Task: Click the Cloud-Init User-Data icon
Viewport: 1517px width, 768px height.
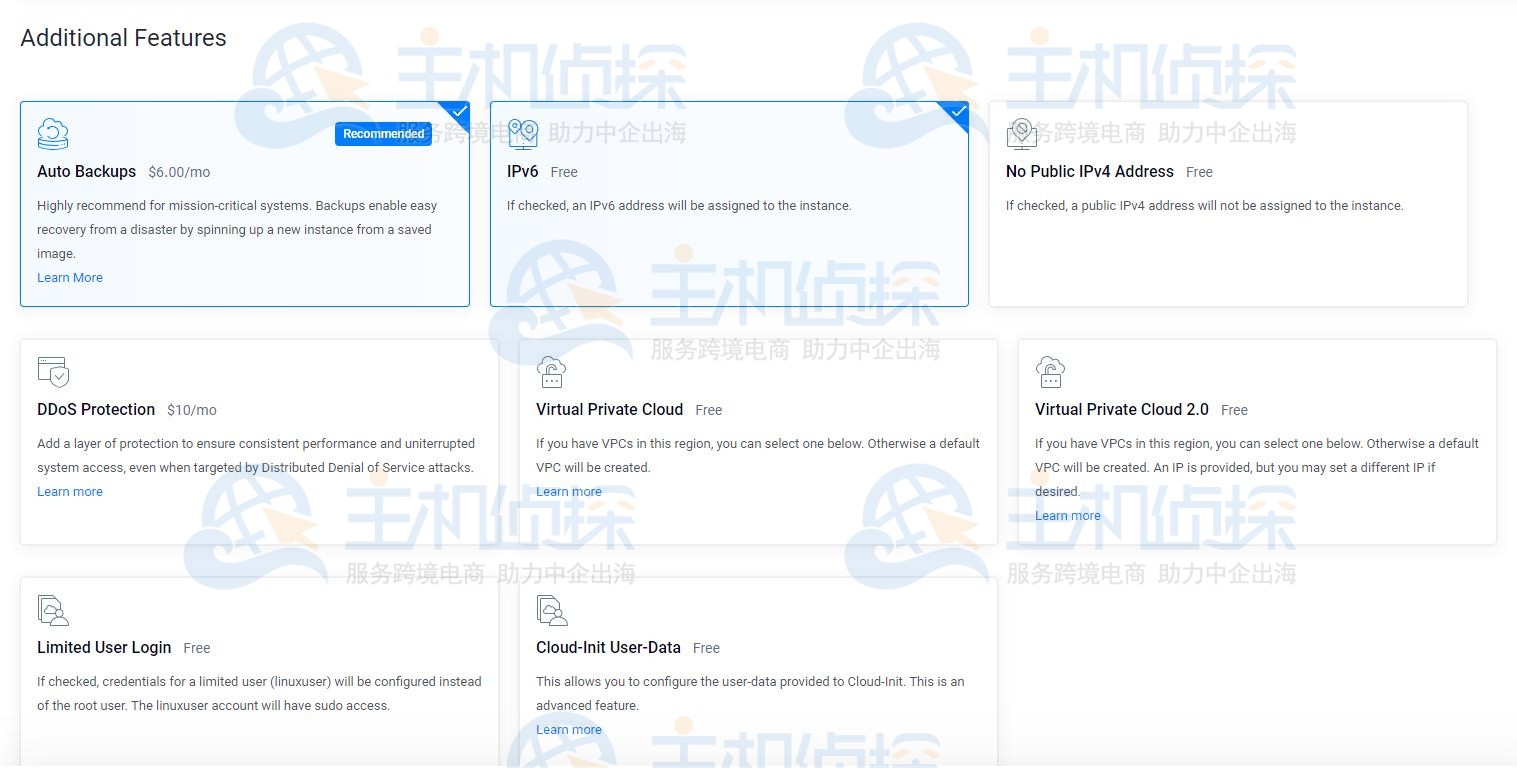Action: click(551, 609)
